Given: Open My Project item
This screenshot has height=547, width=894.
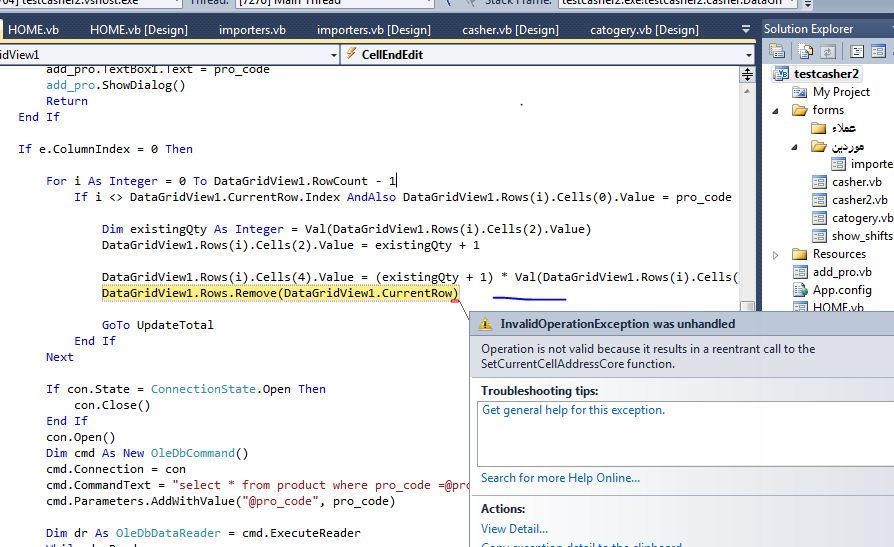Looking at the screenshot, I should point(840,92).
